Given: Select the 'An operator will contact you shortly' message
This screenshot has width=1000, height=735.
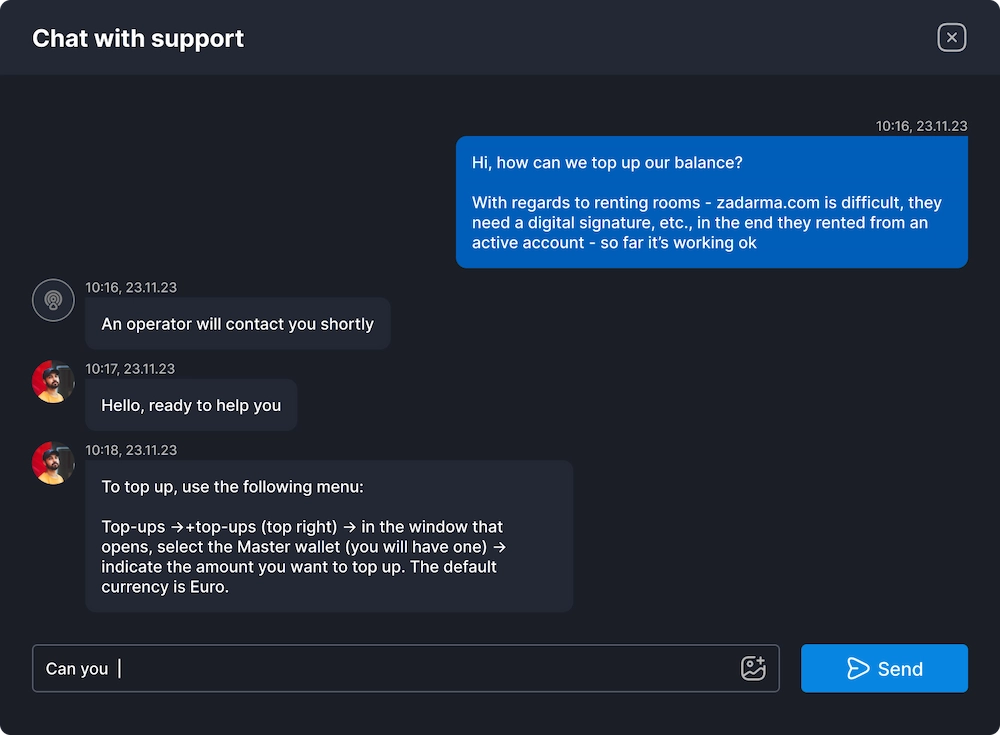Looking at the screenshot, I should pyautogui.click(x=238, y=323).
